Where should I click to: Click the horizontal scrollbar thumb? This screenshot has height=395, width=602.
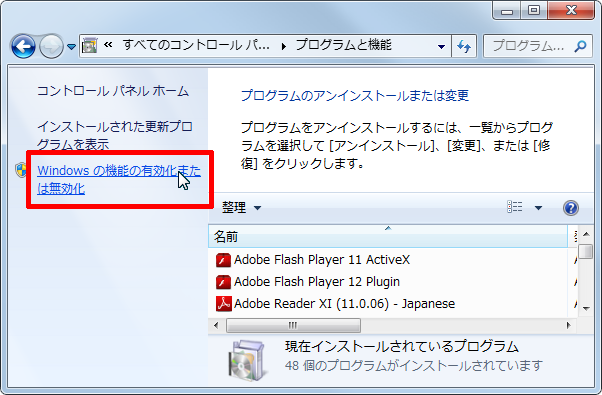click(293, 326)
